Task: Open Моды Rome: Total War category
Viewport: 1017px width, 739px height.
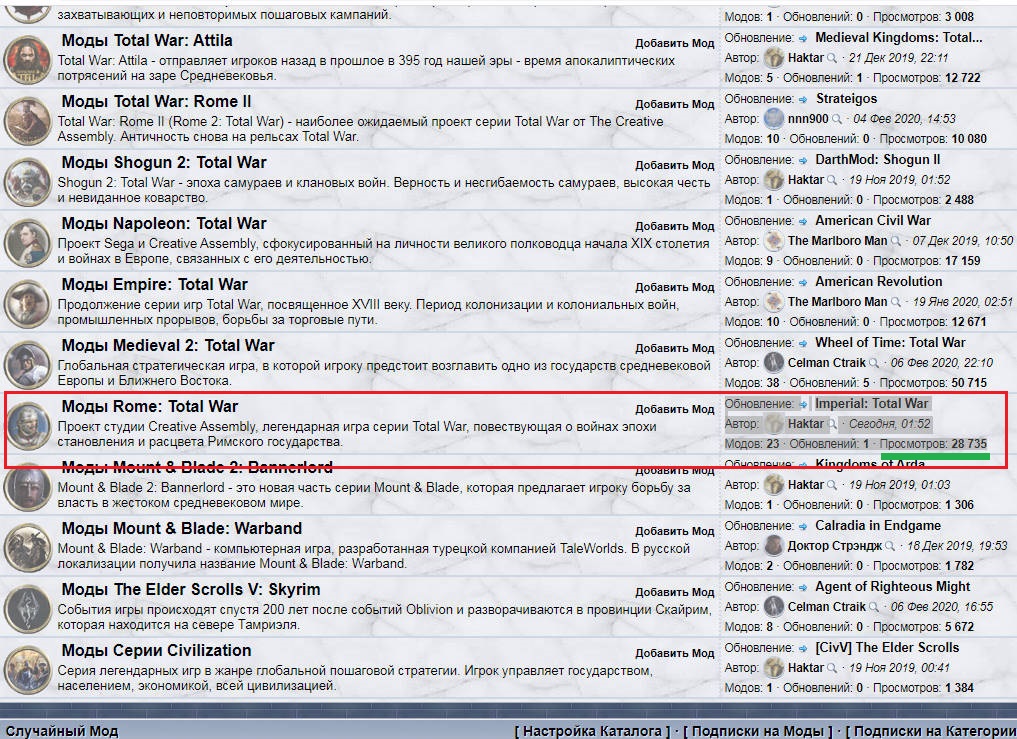Action: (x=150, y=406)
